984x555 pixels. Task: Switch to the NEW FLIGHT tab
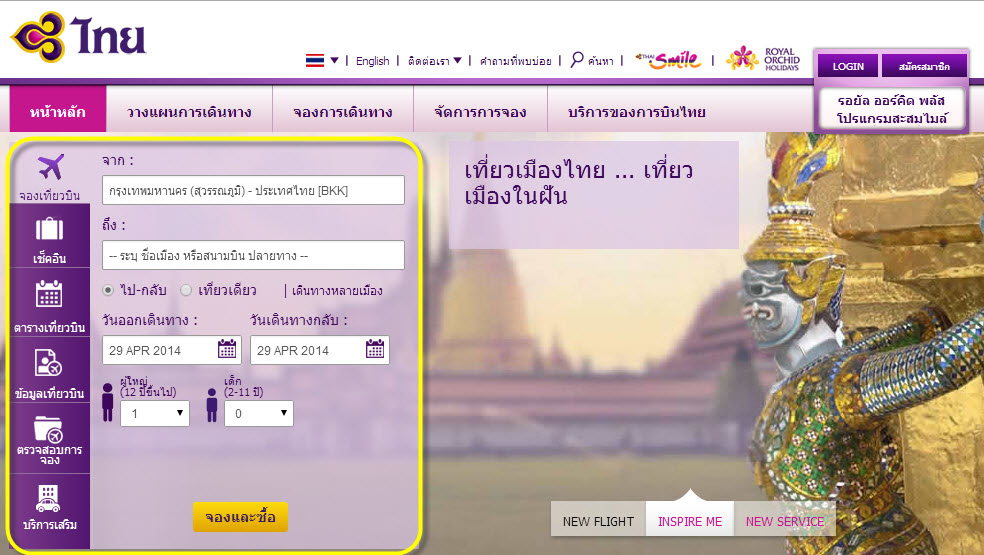coord(598,521)
